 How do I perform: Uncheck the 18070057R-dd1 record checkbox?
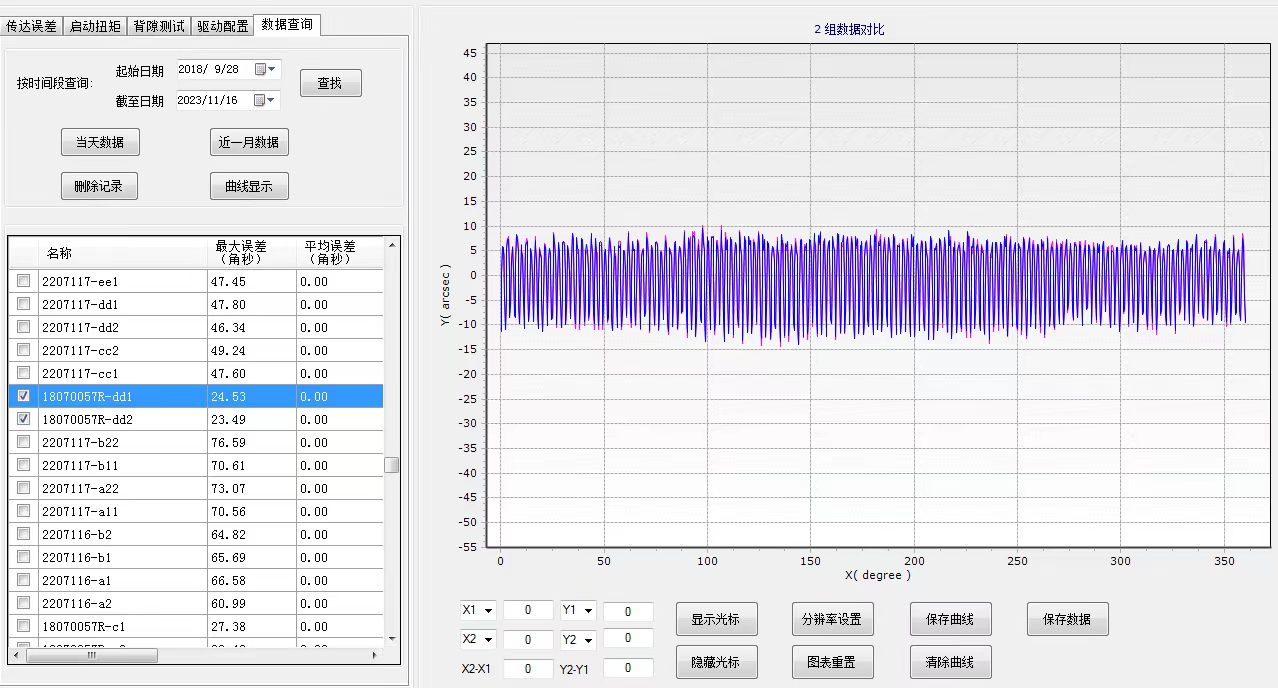[x=24, y=396]
